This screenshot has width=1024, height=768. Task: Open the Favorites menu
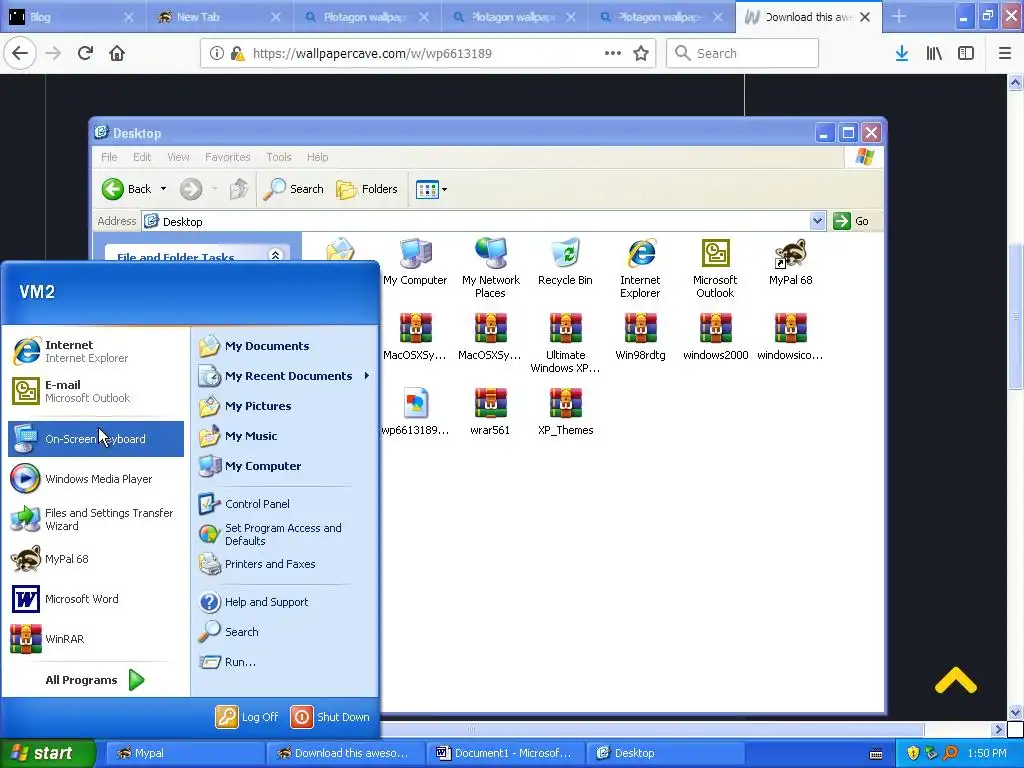pos(227,157)
